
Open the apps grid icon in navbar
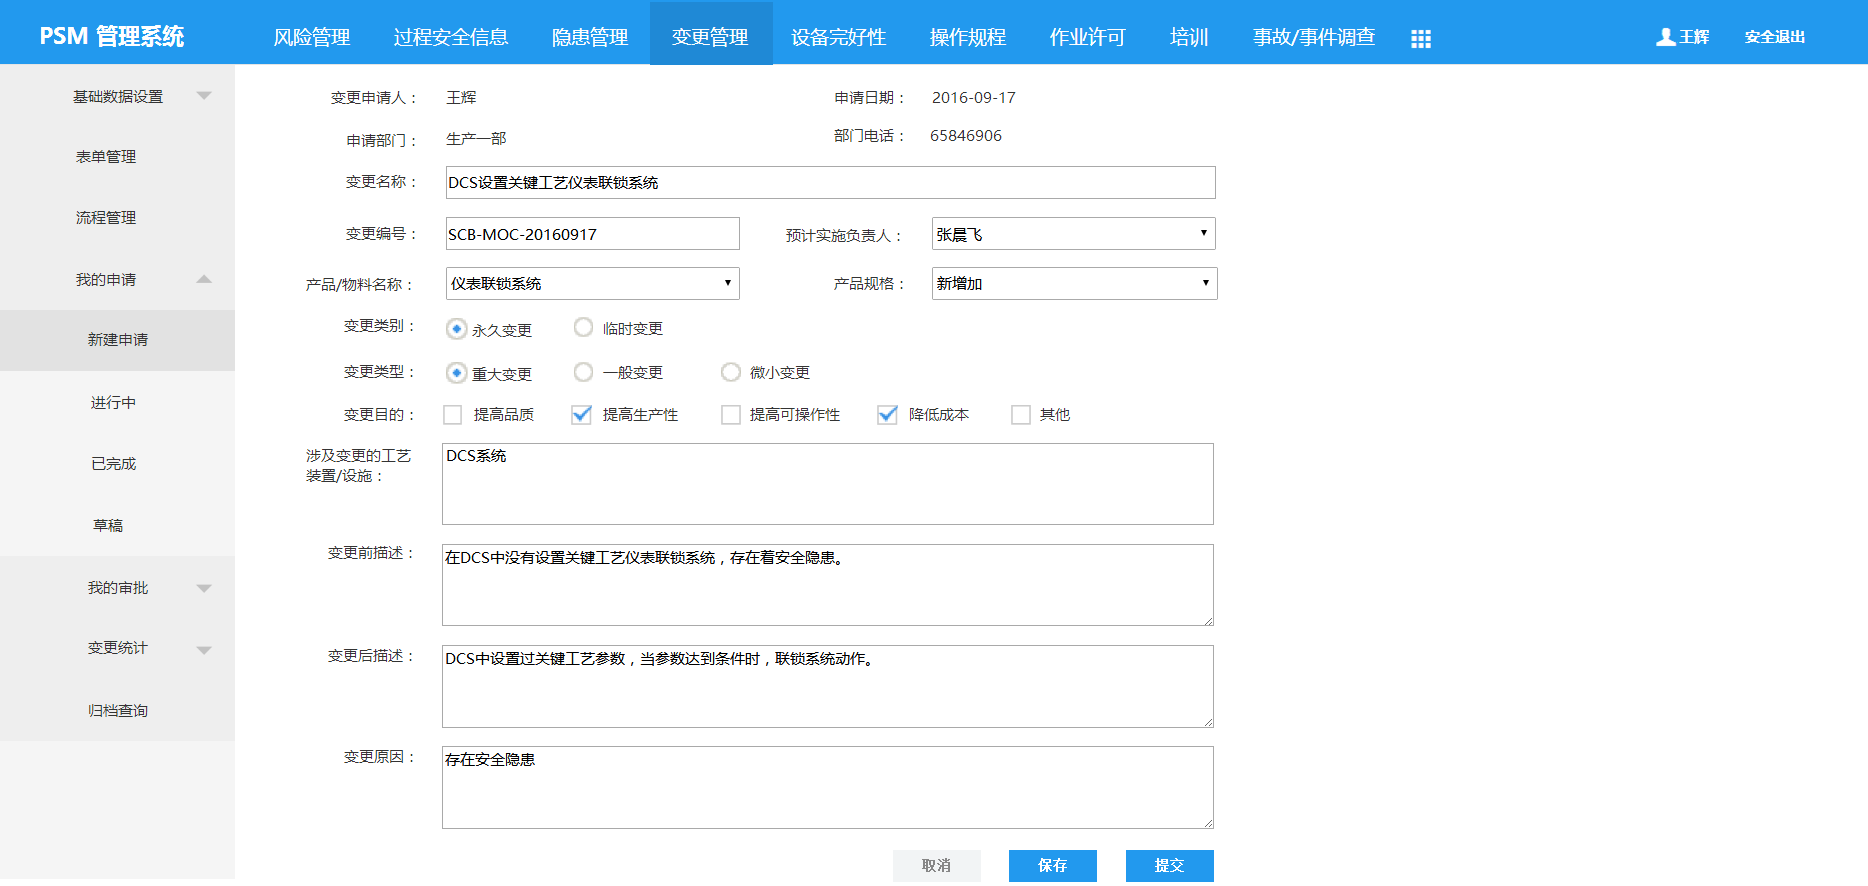(x=1420, y=38)
